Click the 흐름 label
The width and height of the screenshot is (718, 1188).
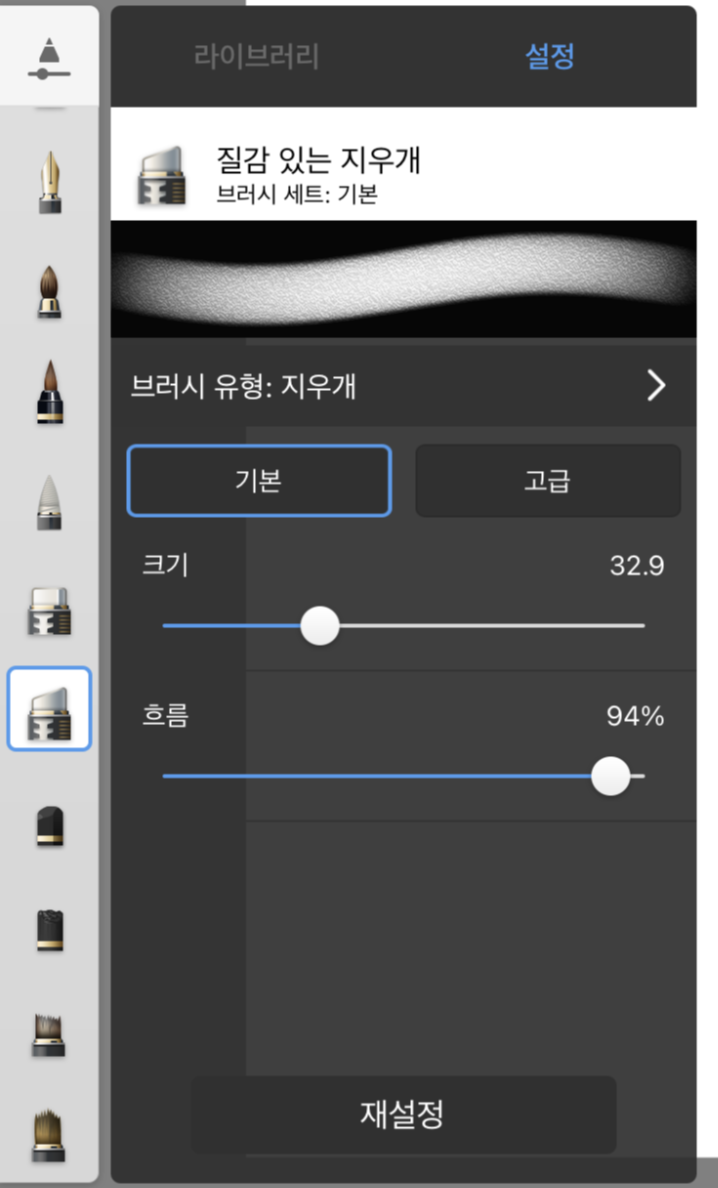coord(165,715)
